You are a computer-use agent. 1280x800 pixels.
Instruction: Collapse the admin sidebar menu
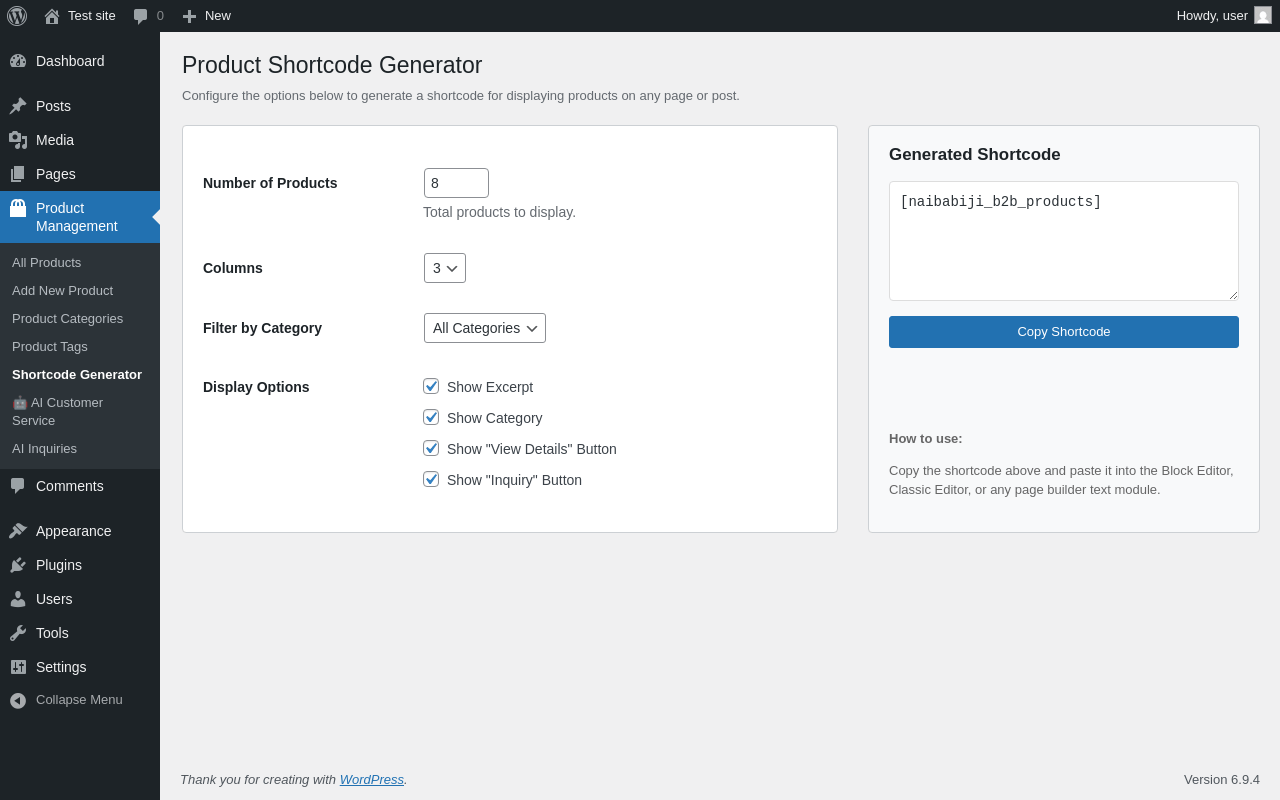[80, 700]
